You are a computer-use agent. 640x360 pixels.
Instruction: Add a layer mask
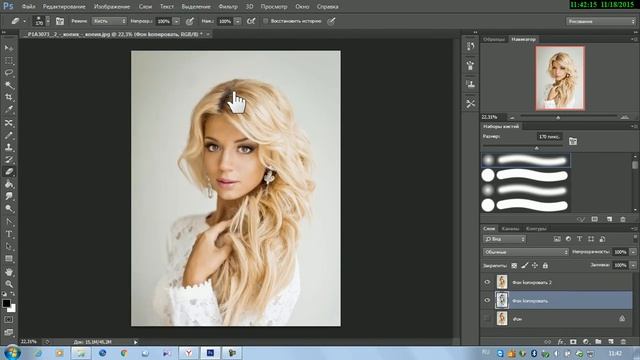573,342
